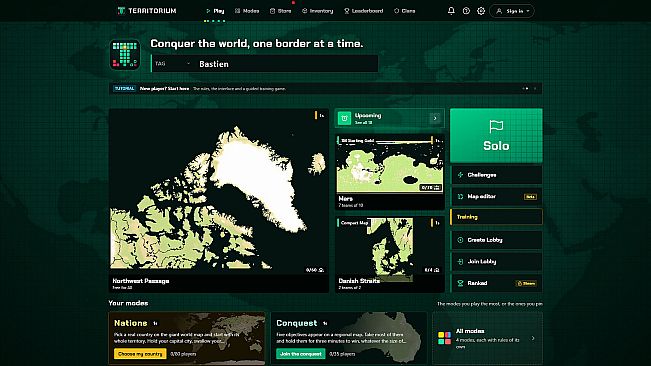Click the Solo flag icon
Viewport: 651px width, 366px height.
click(496, 126)
